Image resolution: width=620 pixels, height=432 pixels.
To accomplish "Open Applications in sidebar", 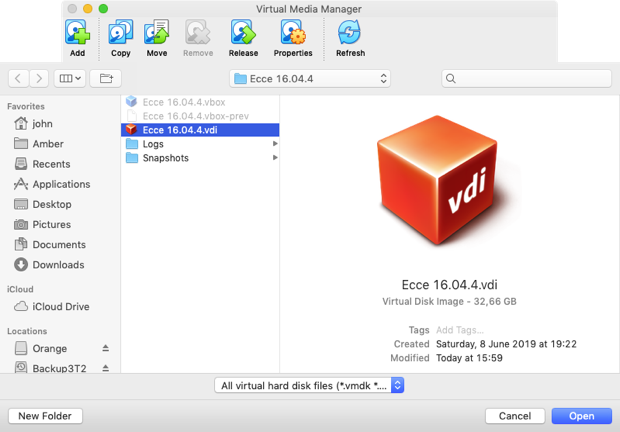I will pos(52,184).
